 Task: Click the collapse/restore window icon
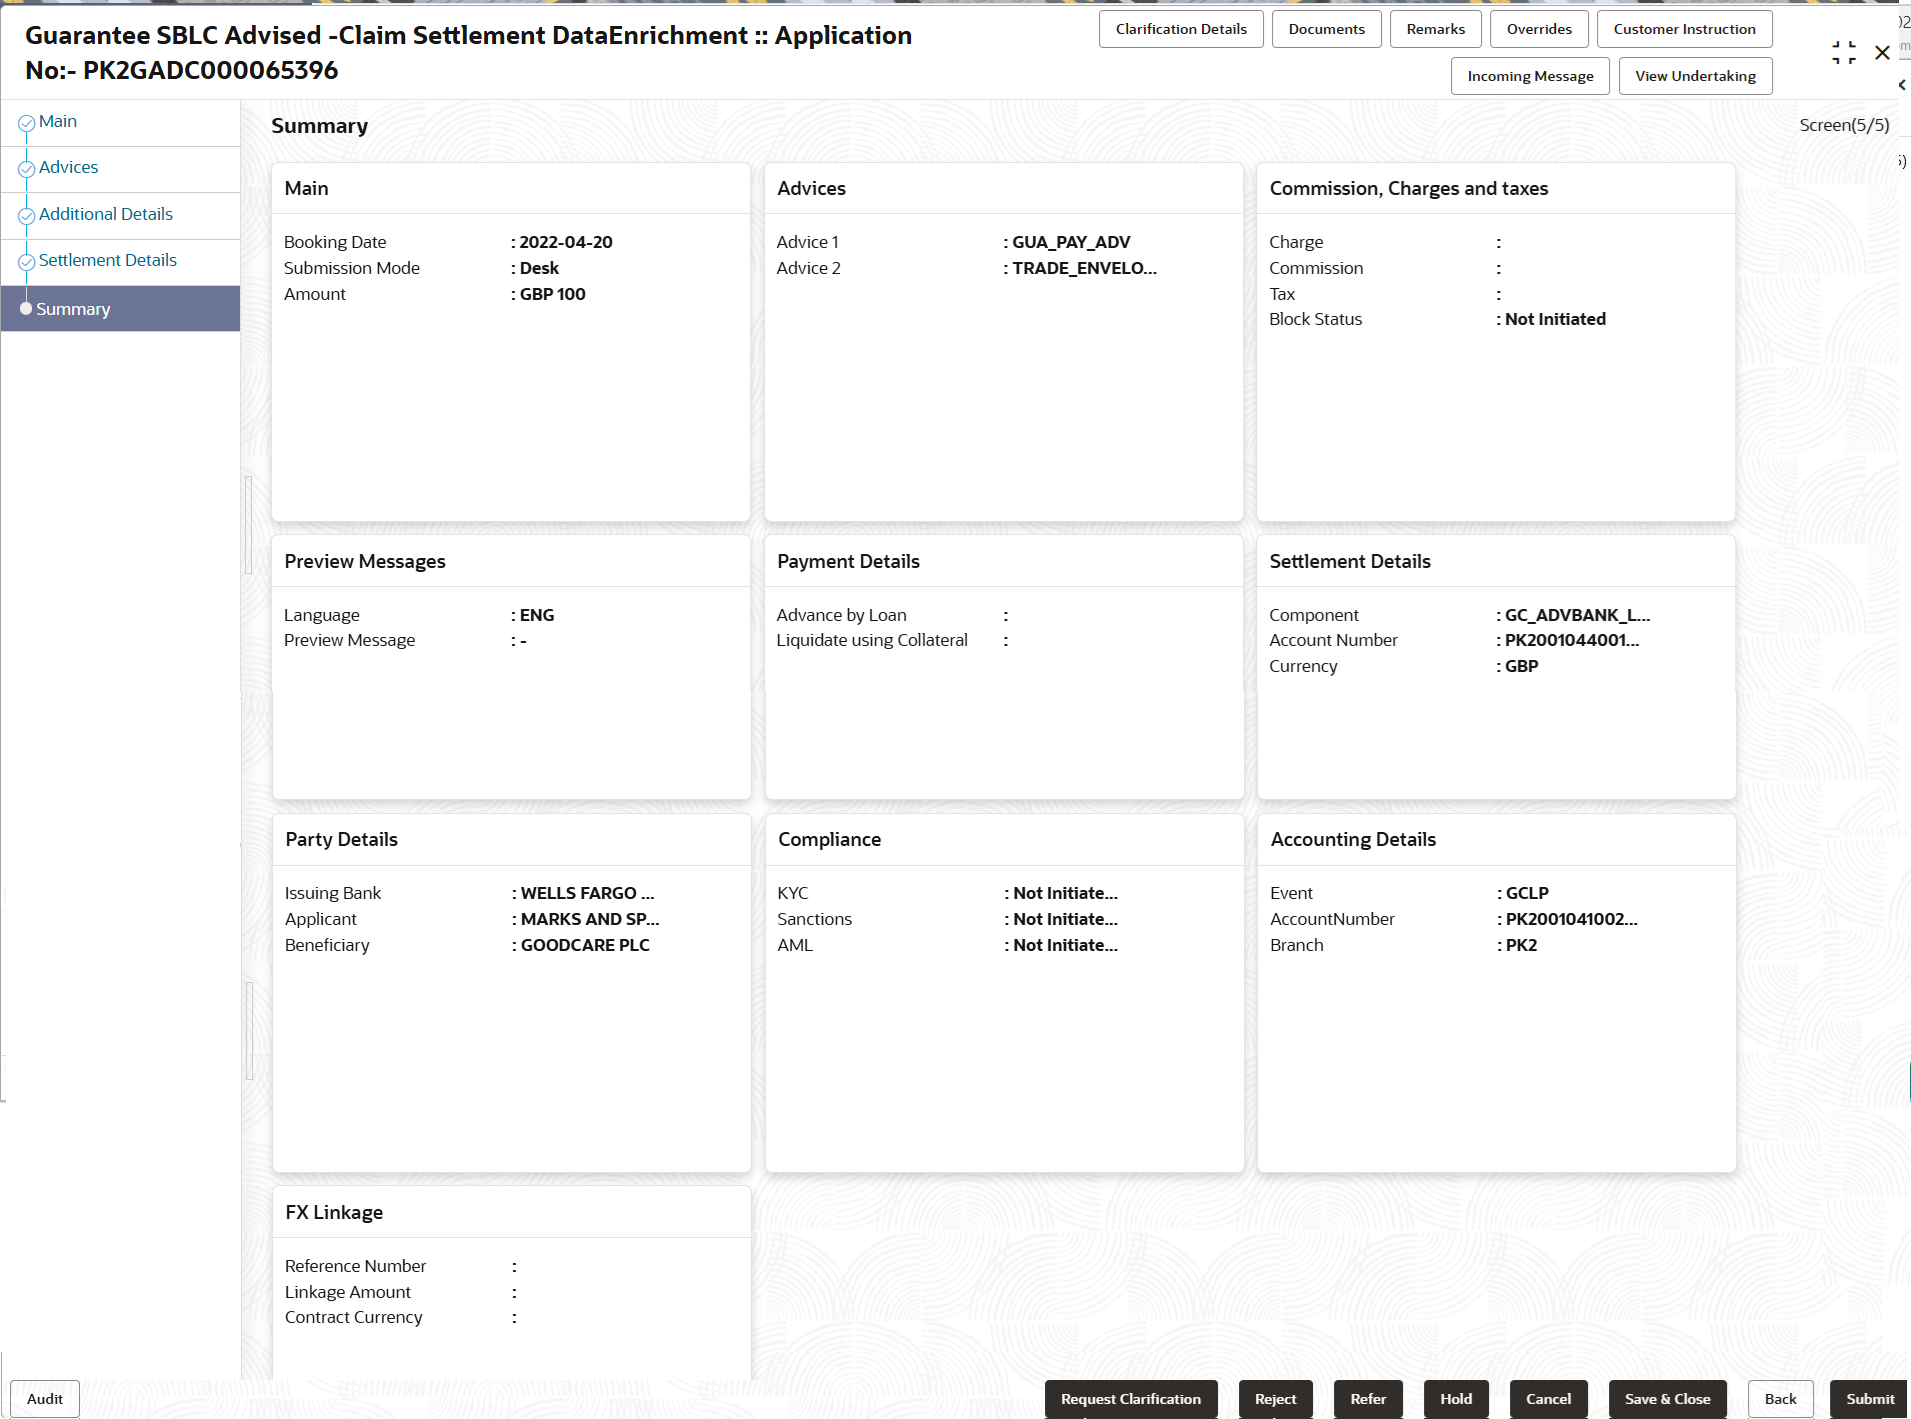[x=1843, y=53]
